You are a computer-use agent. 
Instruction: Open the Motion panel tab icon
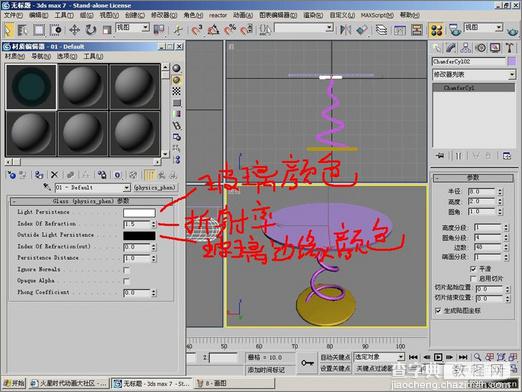480,48
